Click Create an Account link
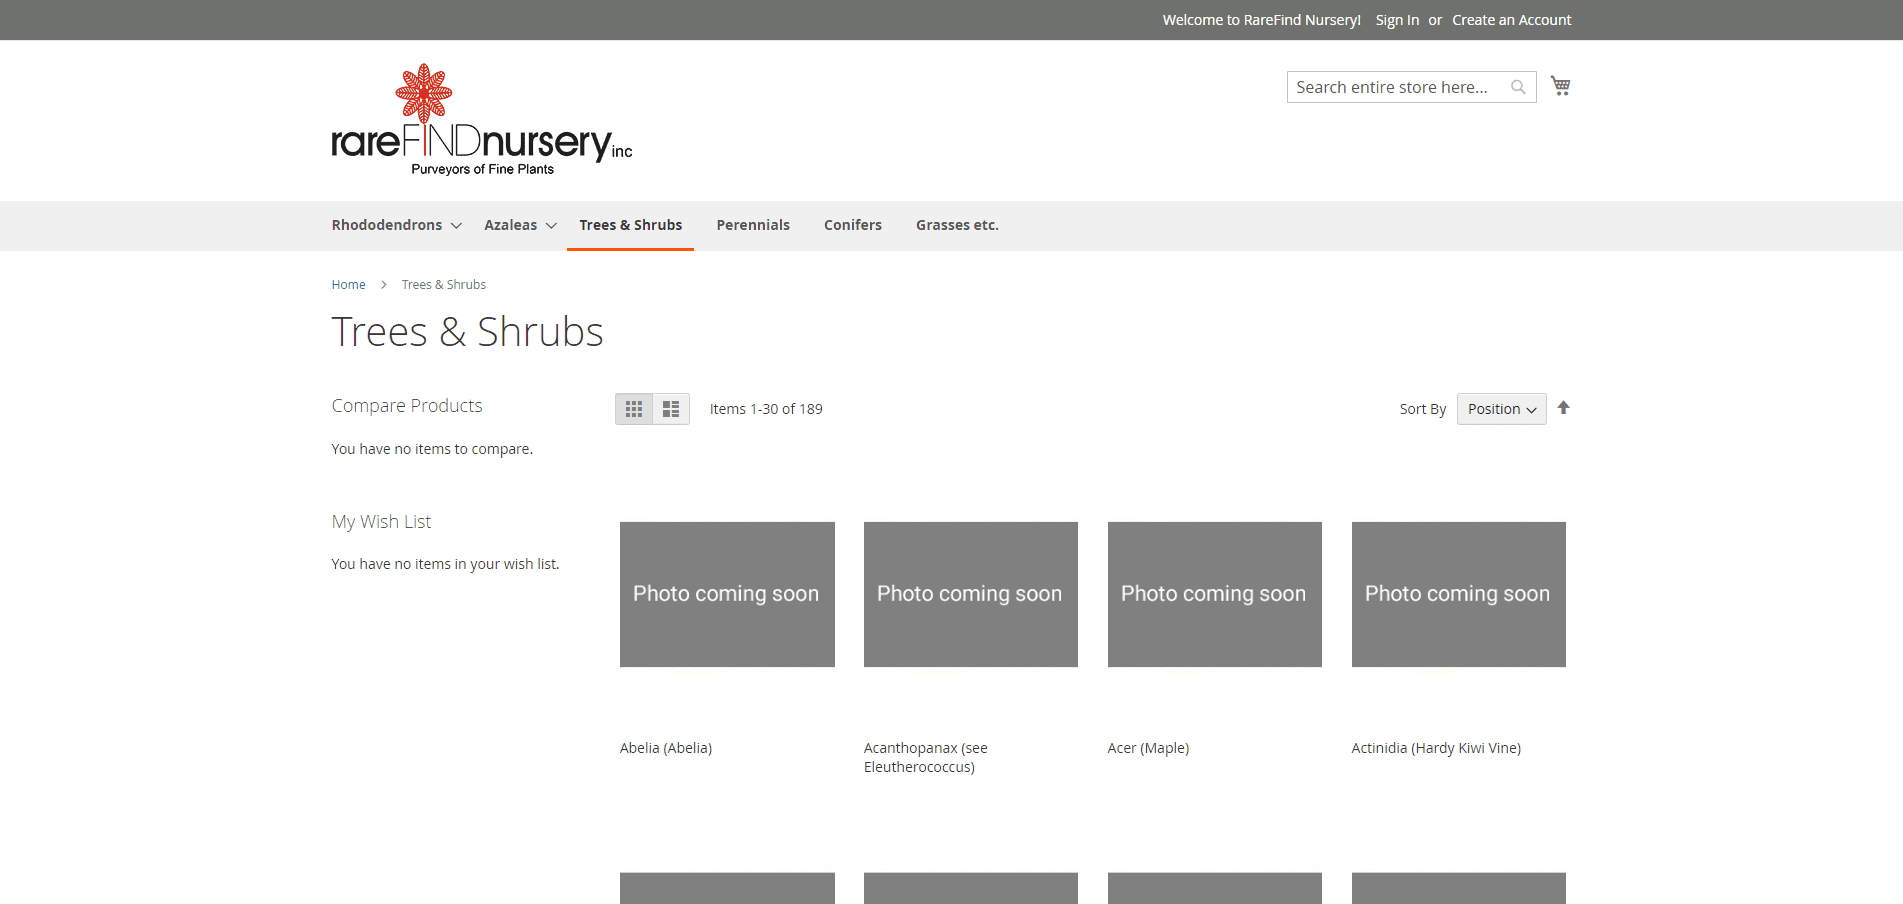This screenshot has width=1903, height=904. [x=1511, y=20]
